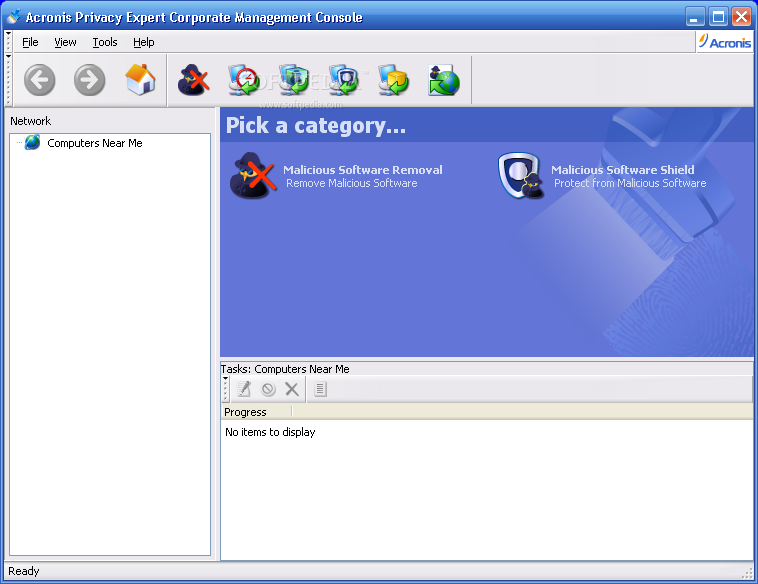Click the large Malicious Software Shield icon
Viewport: 758px width, 584px height.
(521, 175)
